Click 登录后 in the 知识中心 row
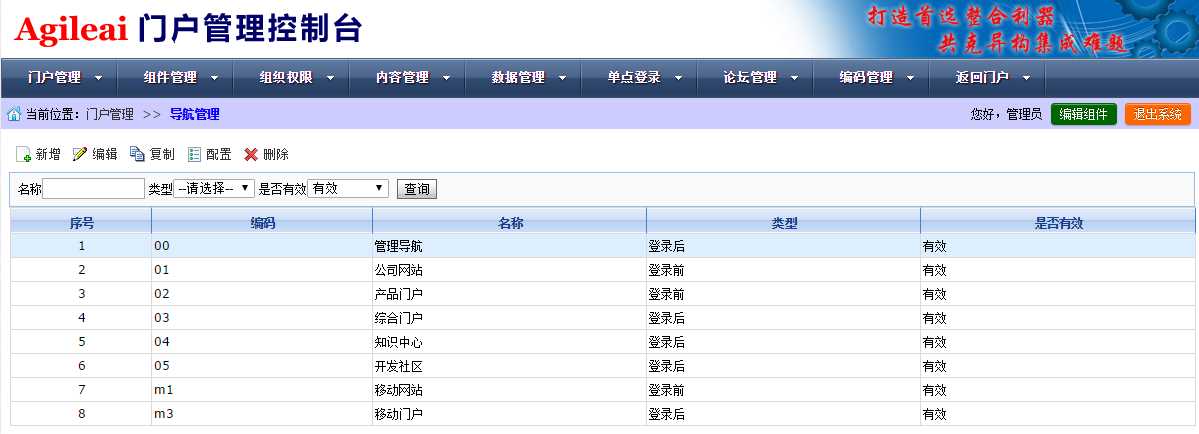This screenshot has height=434, width=1199. [666, 342]
